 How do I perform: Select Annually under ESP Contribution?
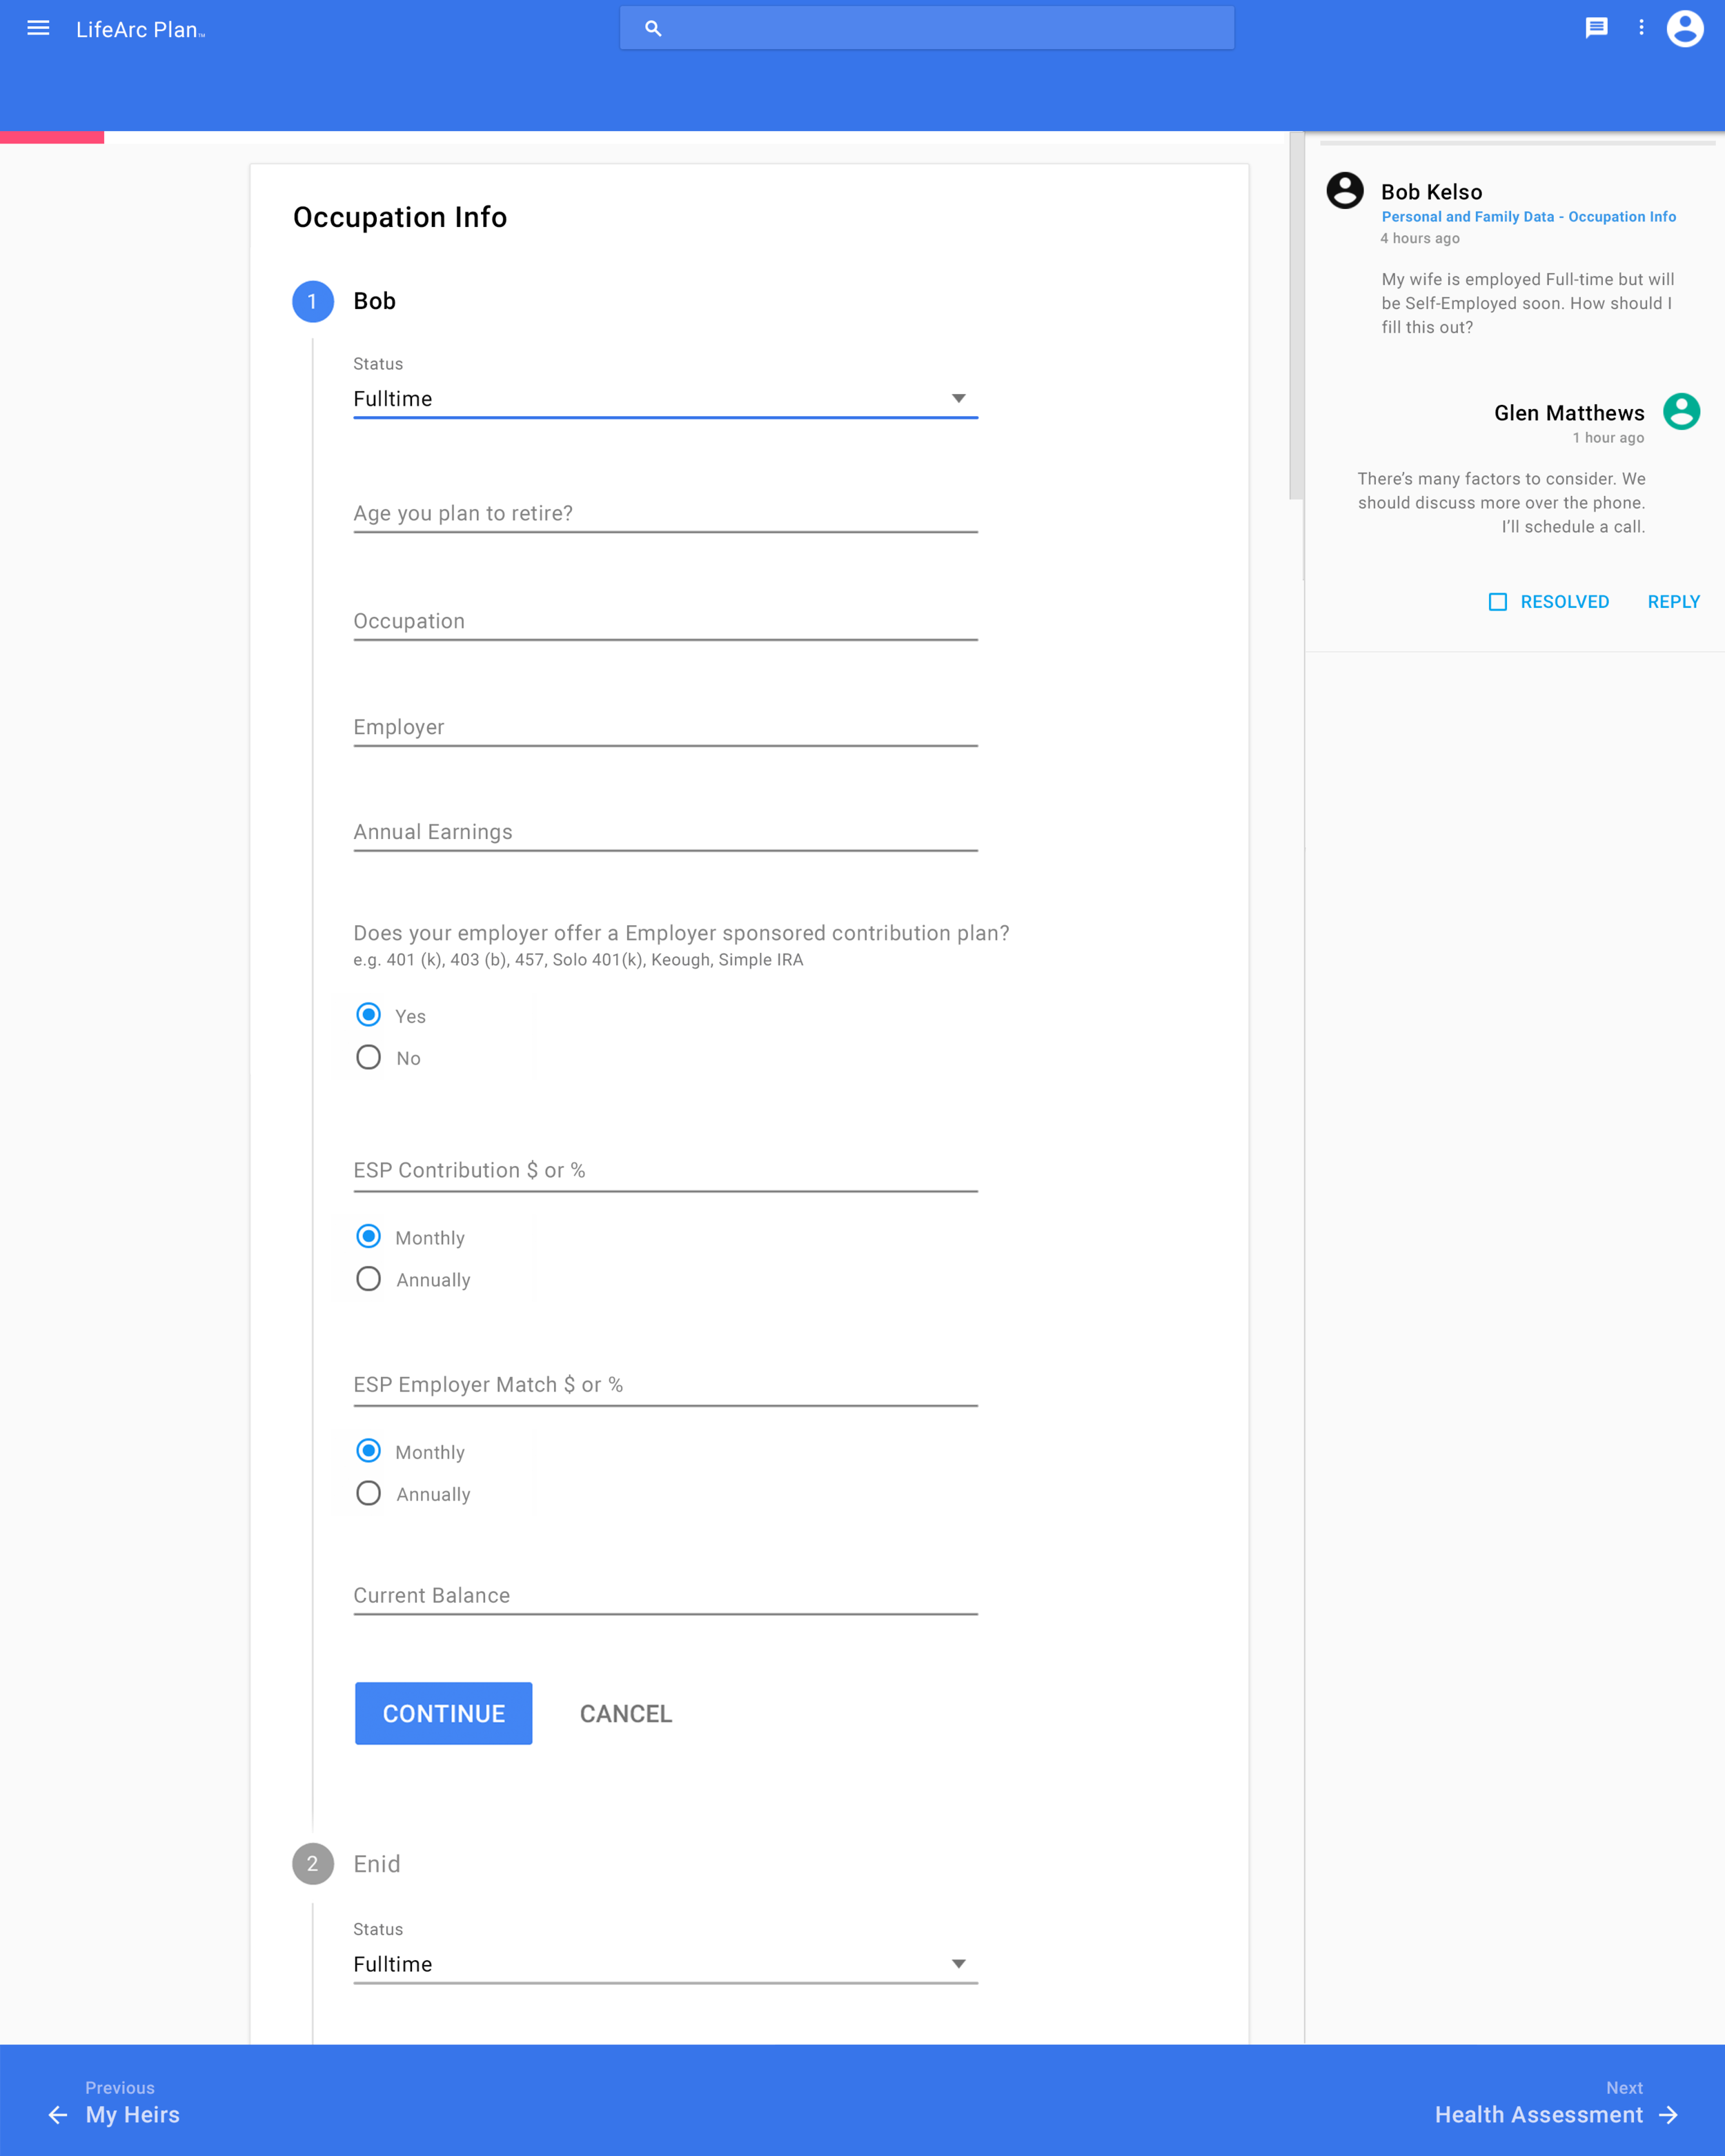tap(368, 1279)
